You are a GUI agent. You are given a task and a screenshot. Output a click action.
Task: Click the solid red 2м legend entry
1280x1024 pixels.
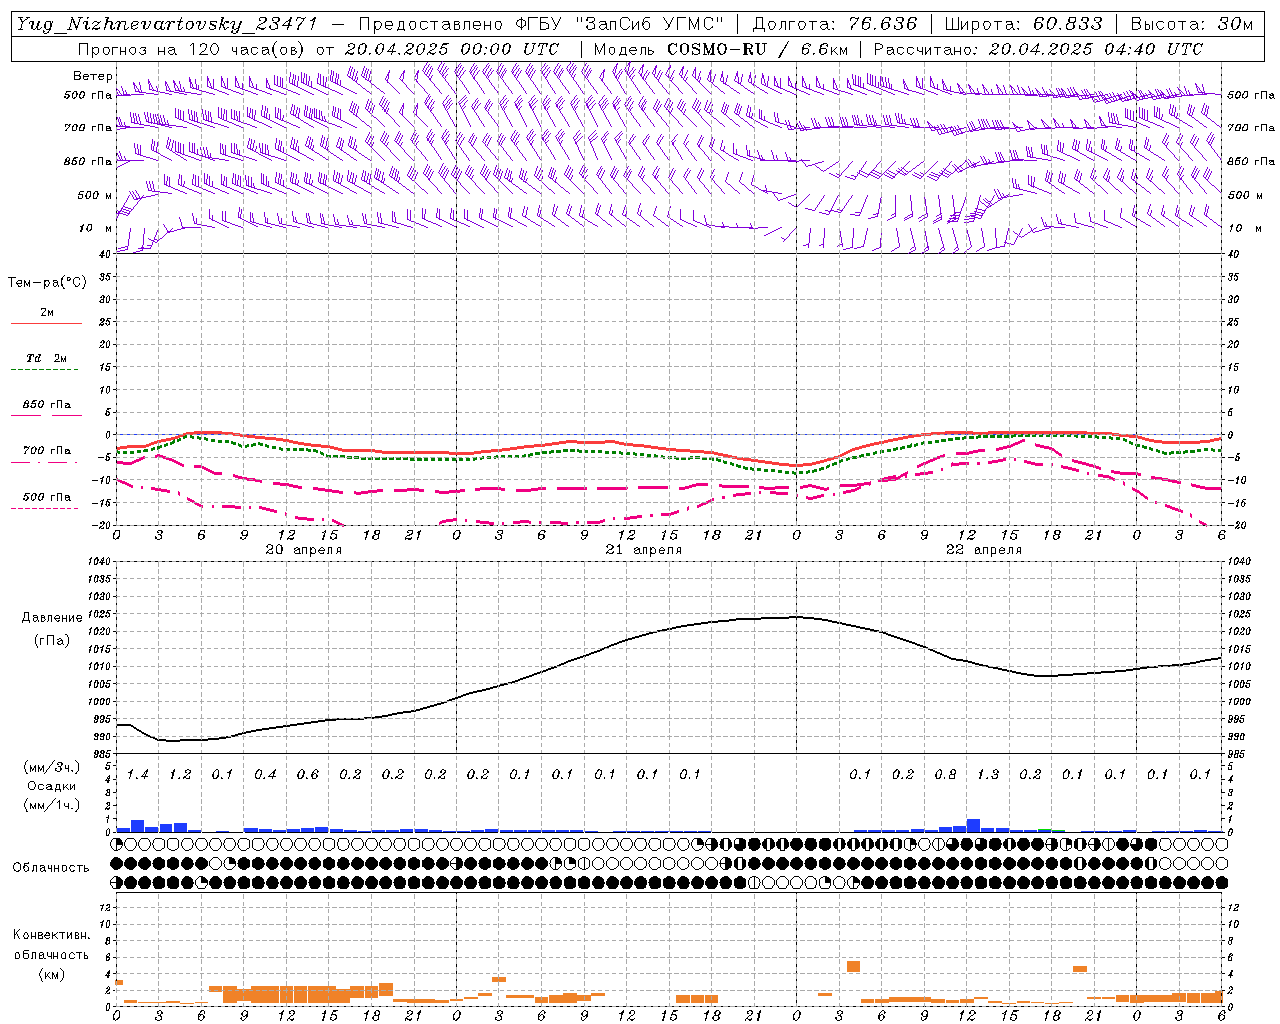click(46, 317)
